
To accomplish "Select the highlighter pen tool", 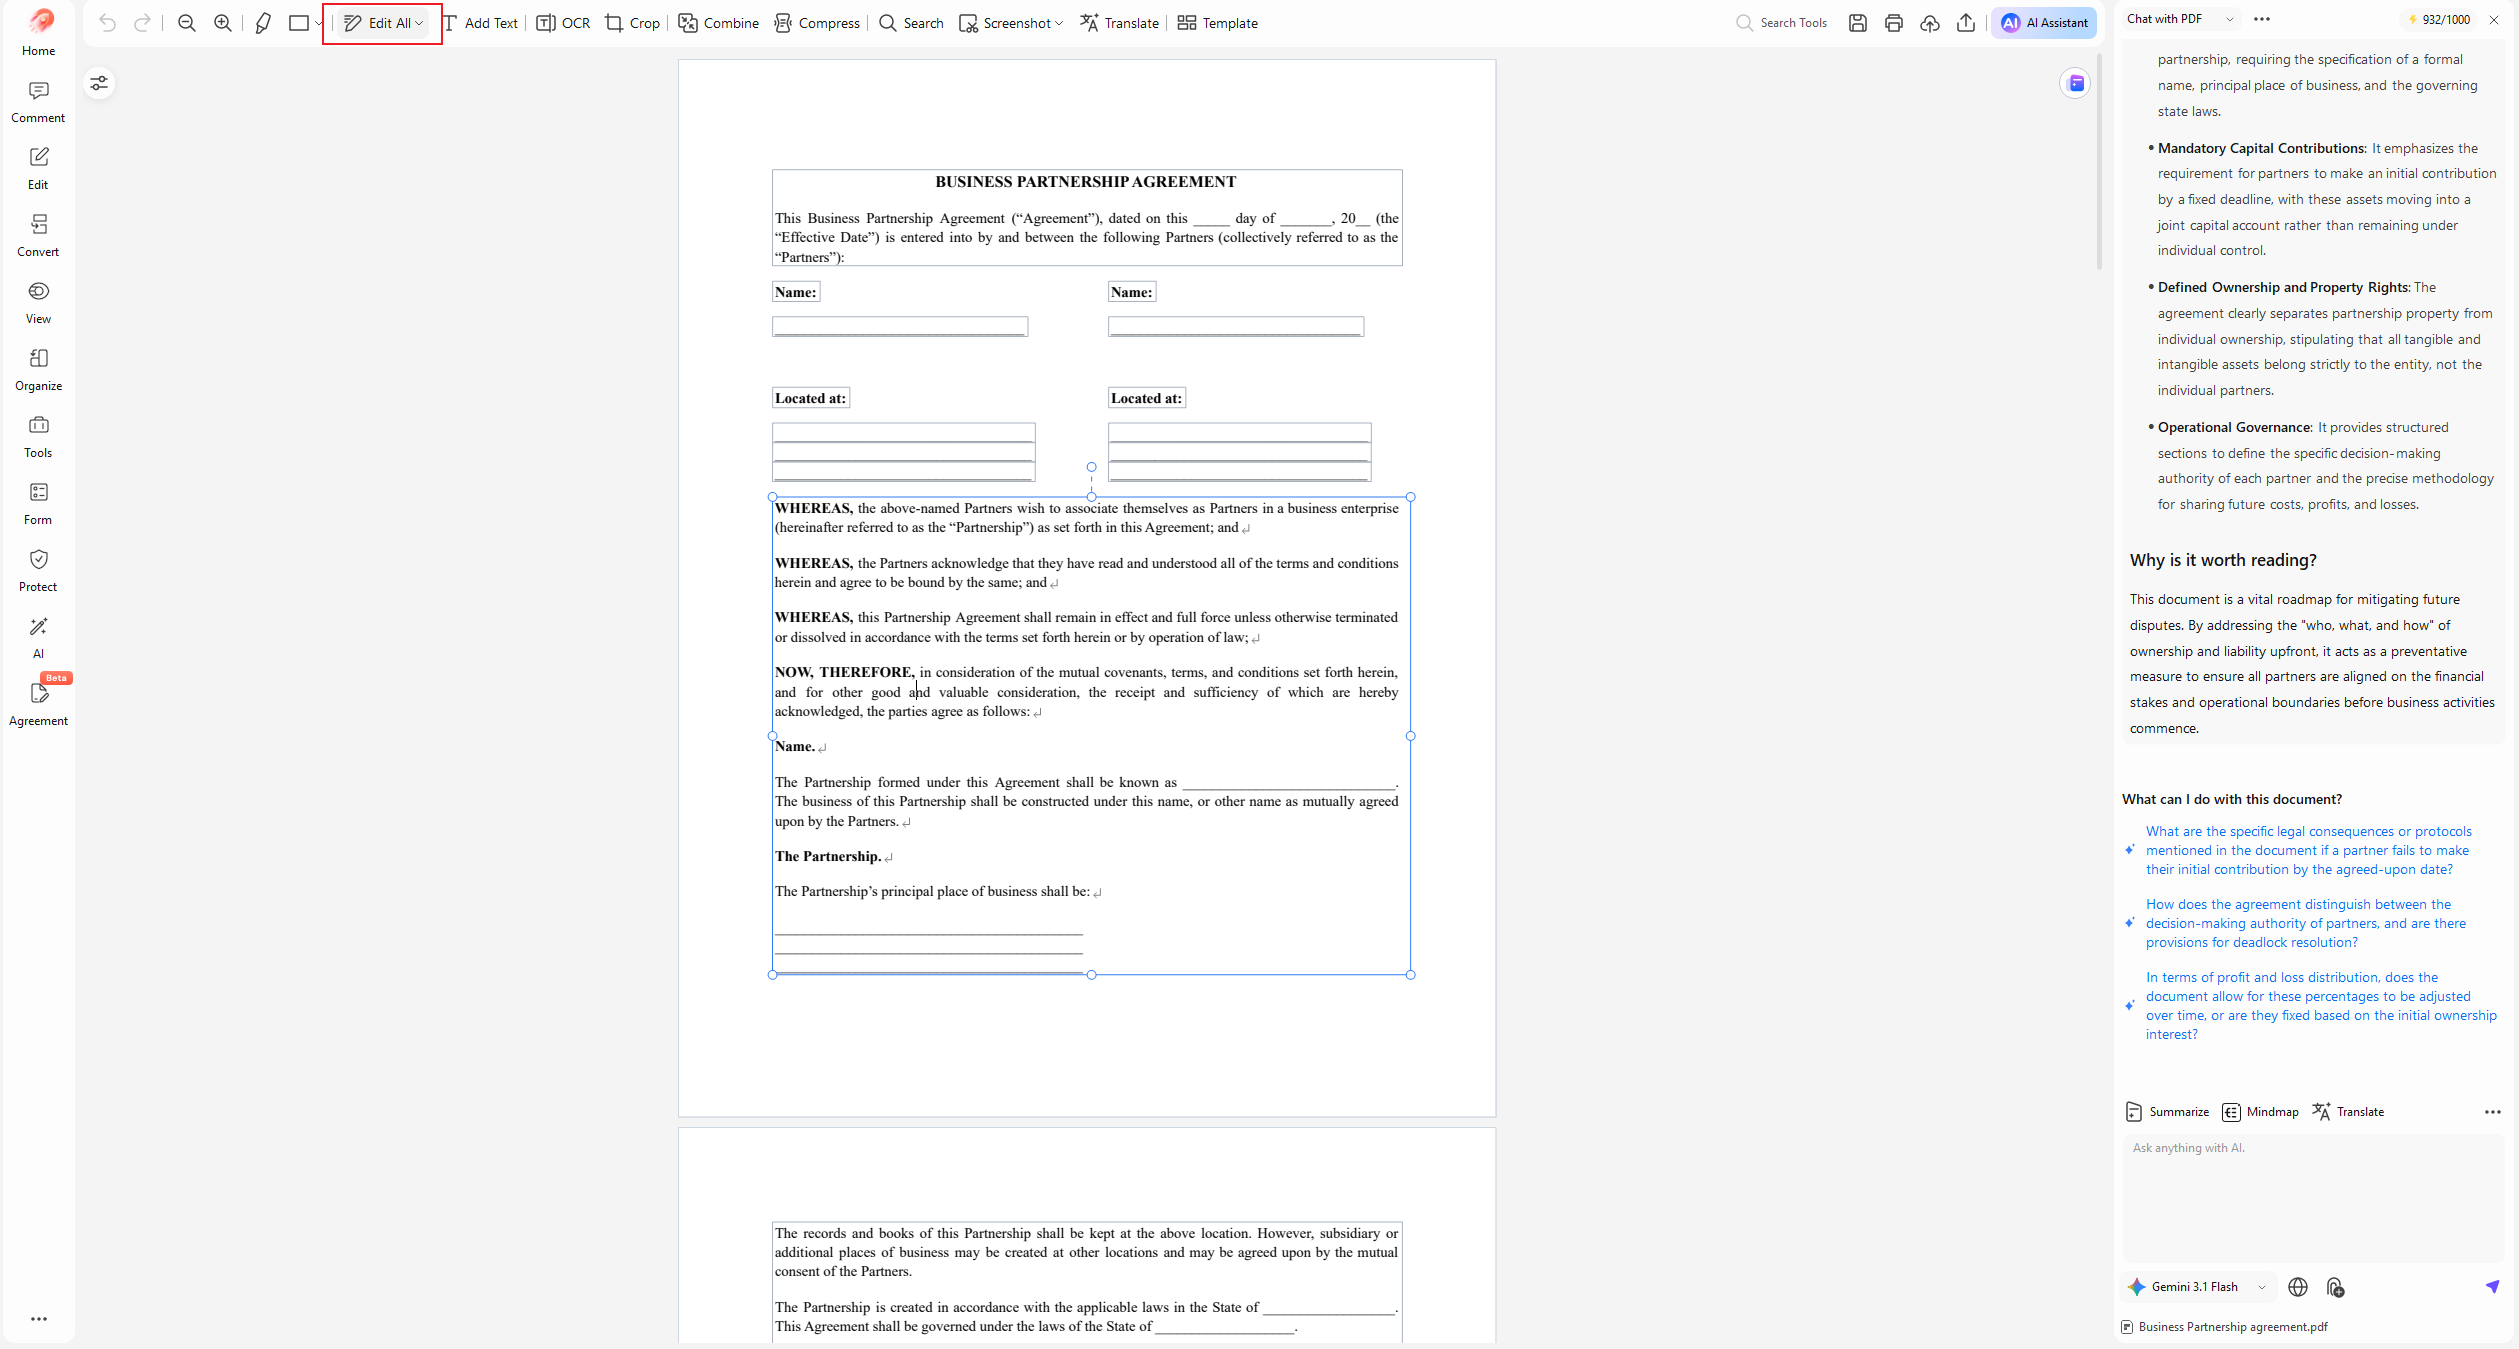I will click(263, 23).
